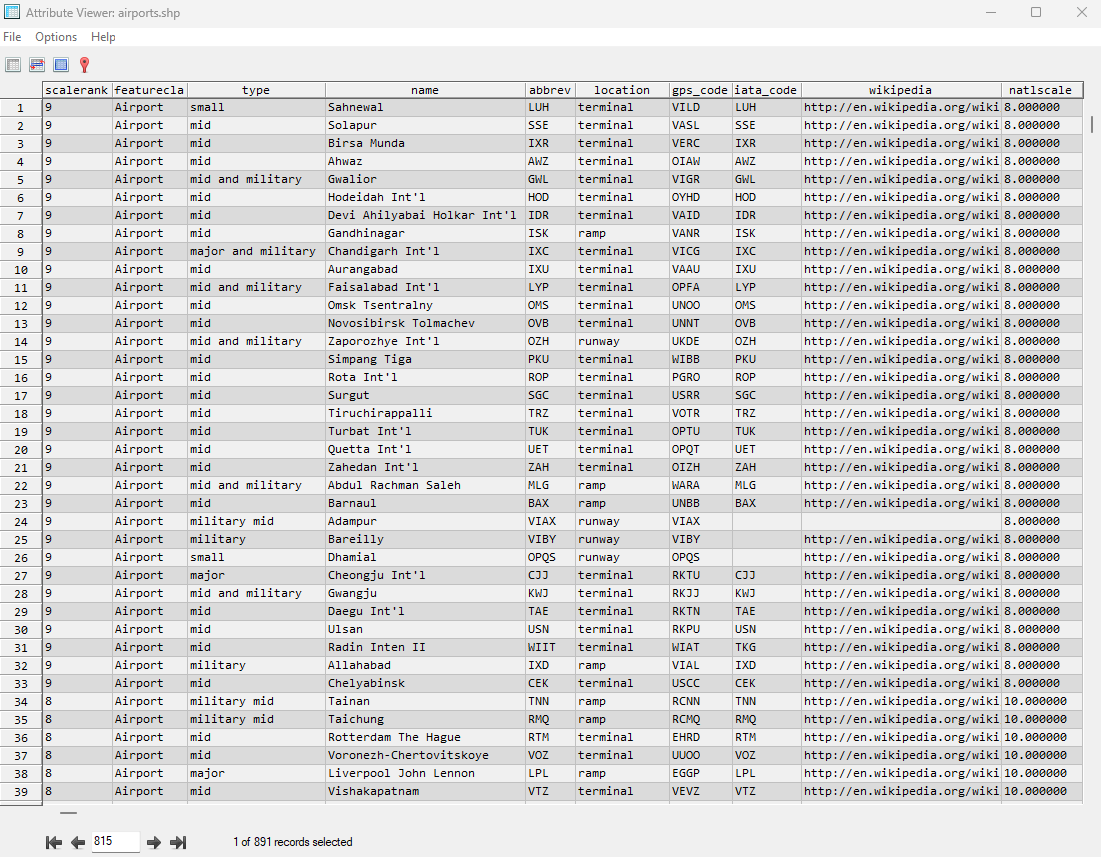
Task: Open the File menu
Action: click(x=12, y=37)
